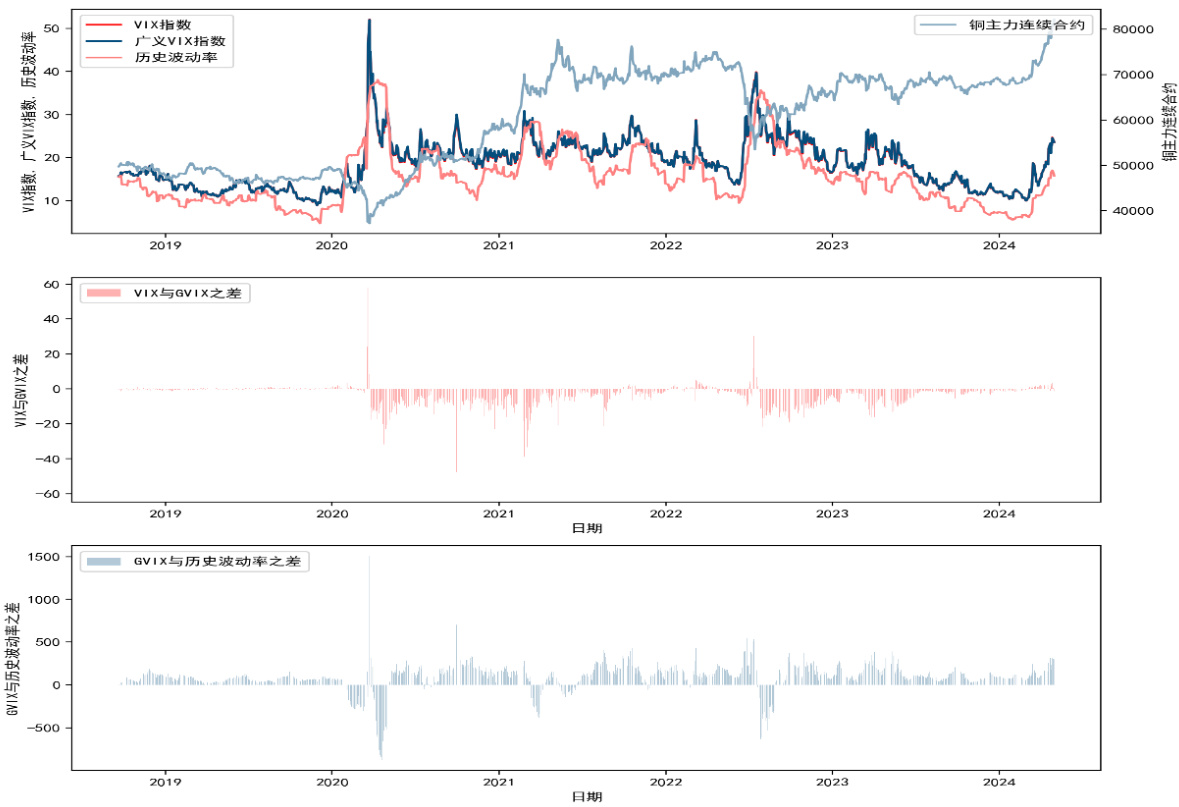Image resolution: width=1179 pixels, height=807 pixels.
Task: Click the 80000 right-axis tick label
Action: click(1128, 30)
